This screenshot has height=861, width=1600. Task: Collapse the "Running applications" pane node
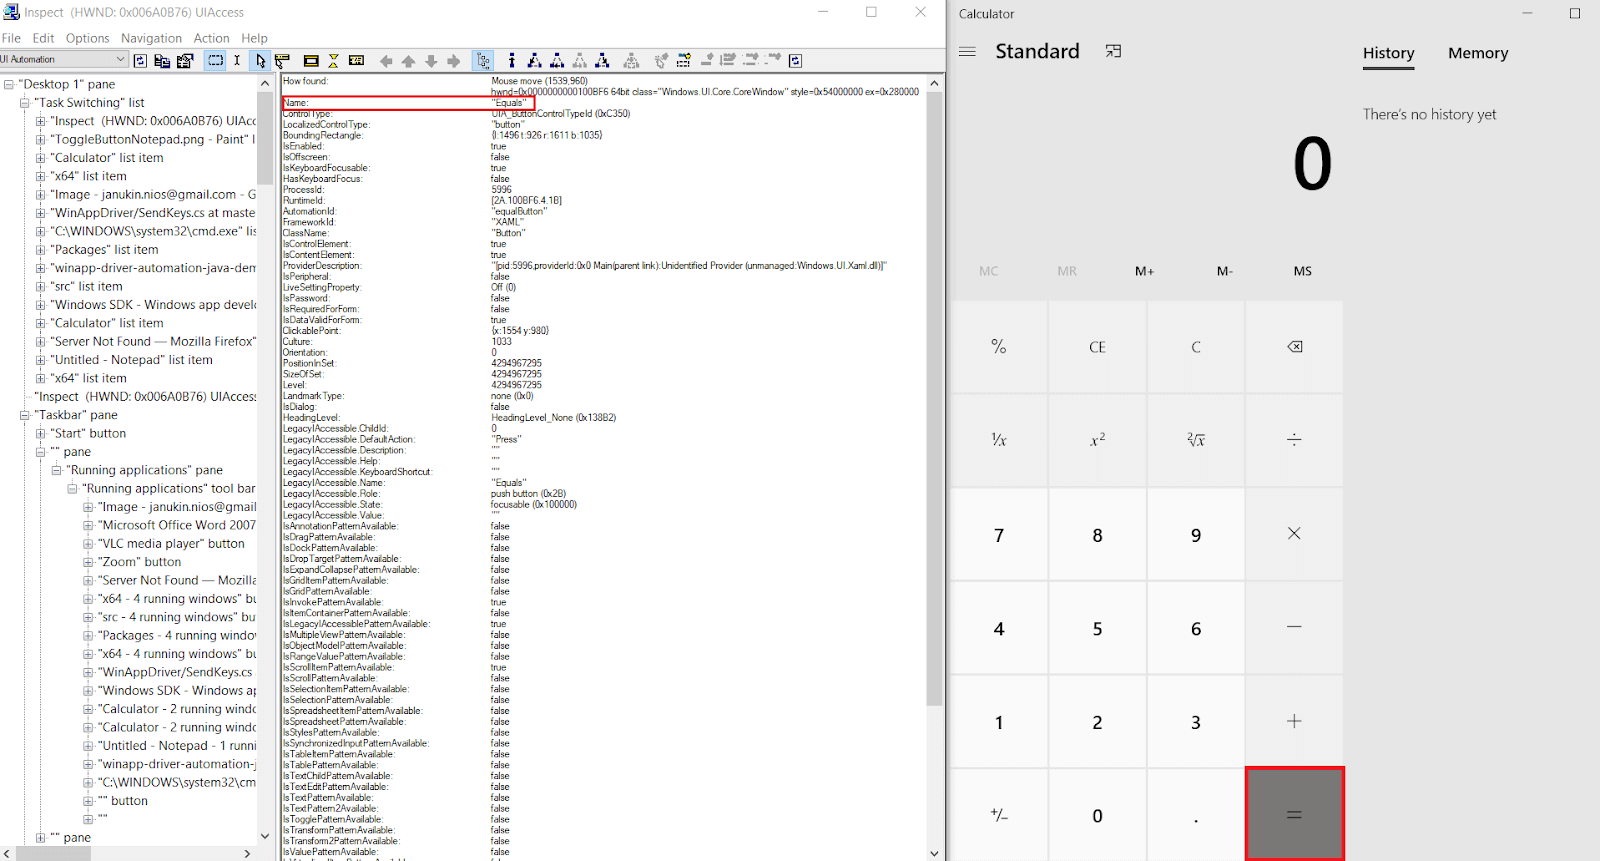[x=57, y=470]
